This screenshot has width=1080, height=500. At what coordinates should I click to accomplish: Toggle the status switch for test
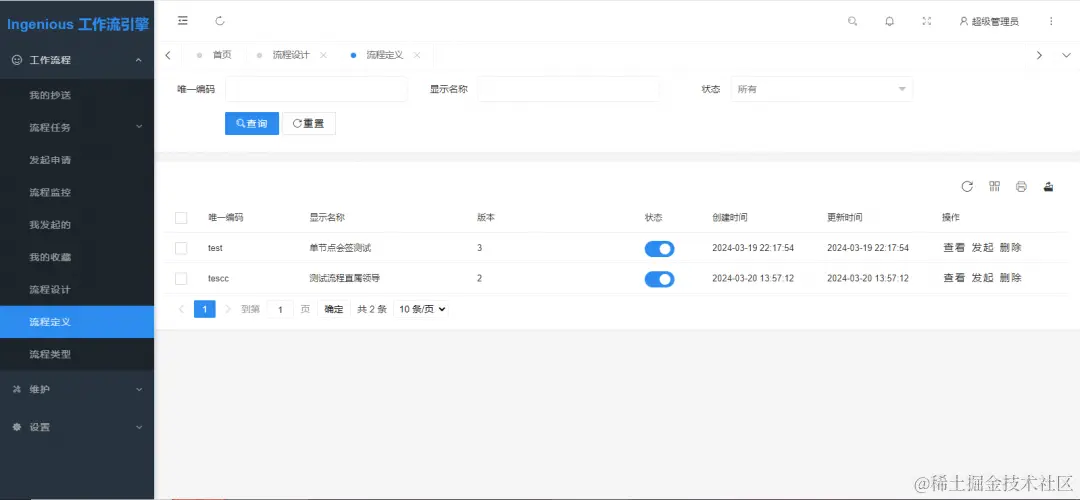(659, 249)
